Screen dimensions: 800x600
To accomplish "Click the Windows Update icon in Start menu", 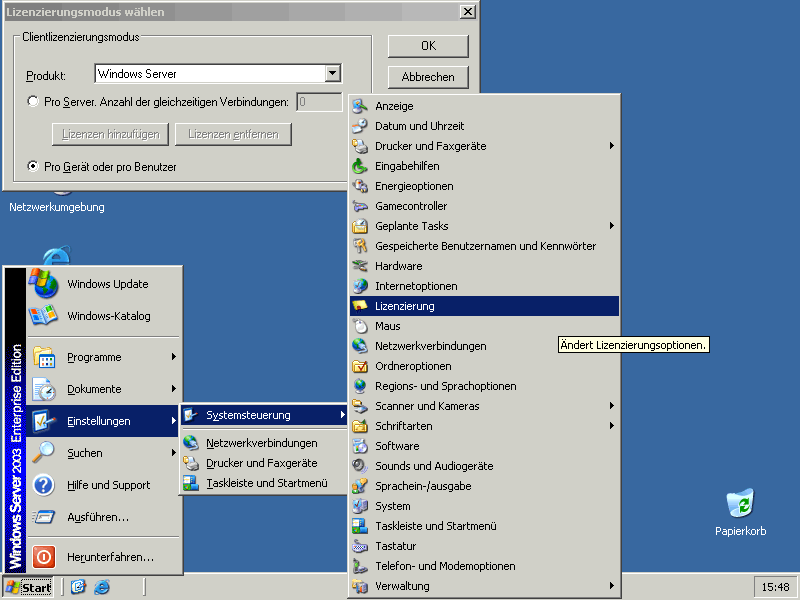I will pos(43,283).
